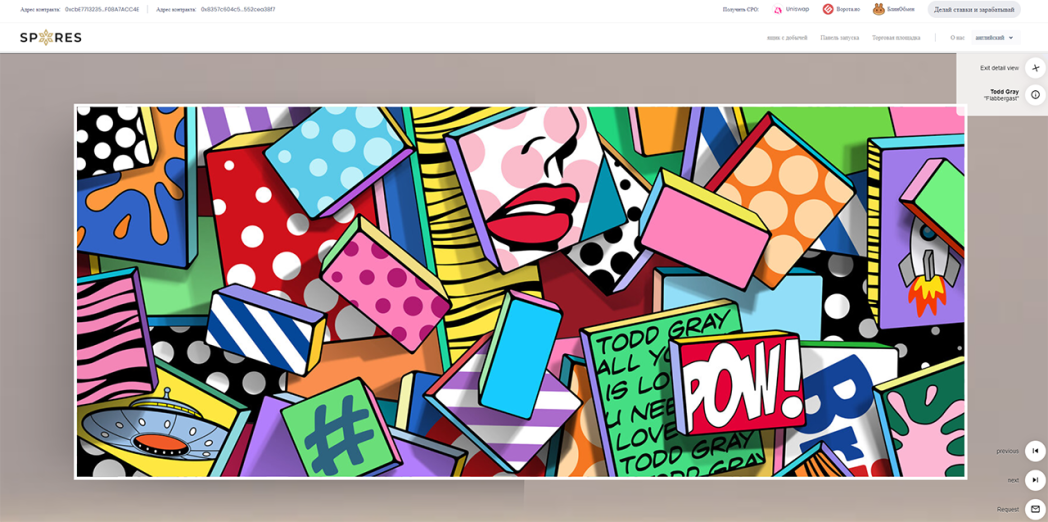Open the 'О нас' menu item
This screenshot has width=1048, height=522.
(x=957, y=37)
